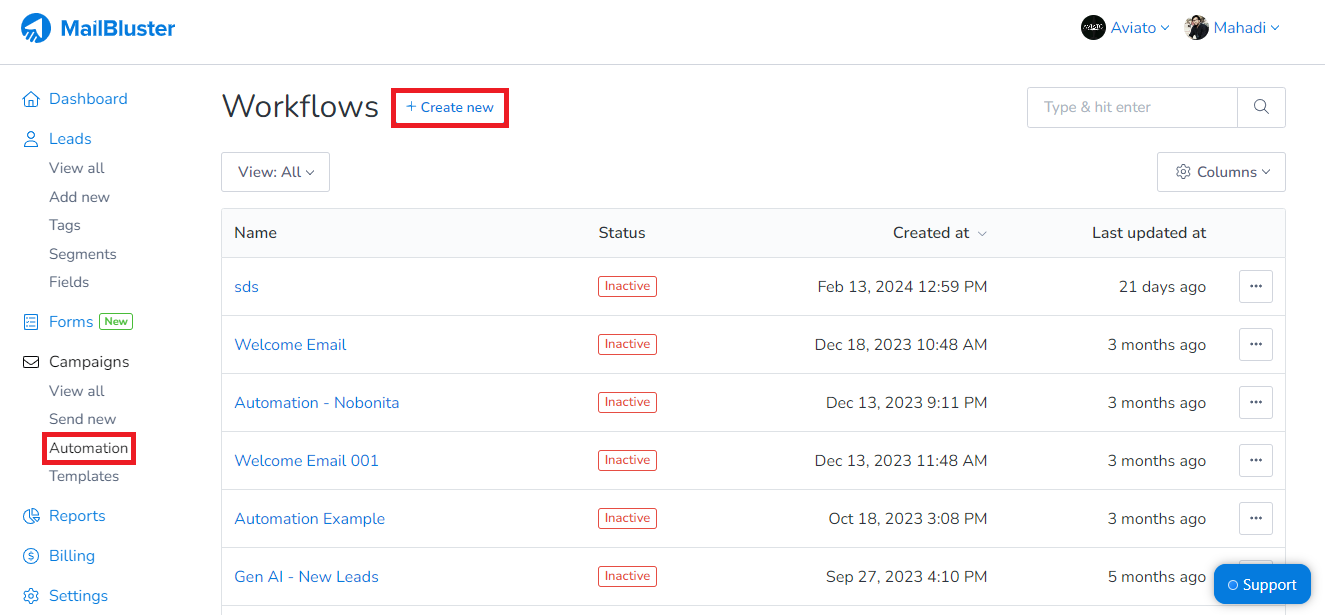Click the Create new workflow button
1325x615 pixels.
[x=449, y=107]
